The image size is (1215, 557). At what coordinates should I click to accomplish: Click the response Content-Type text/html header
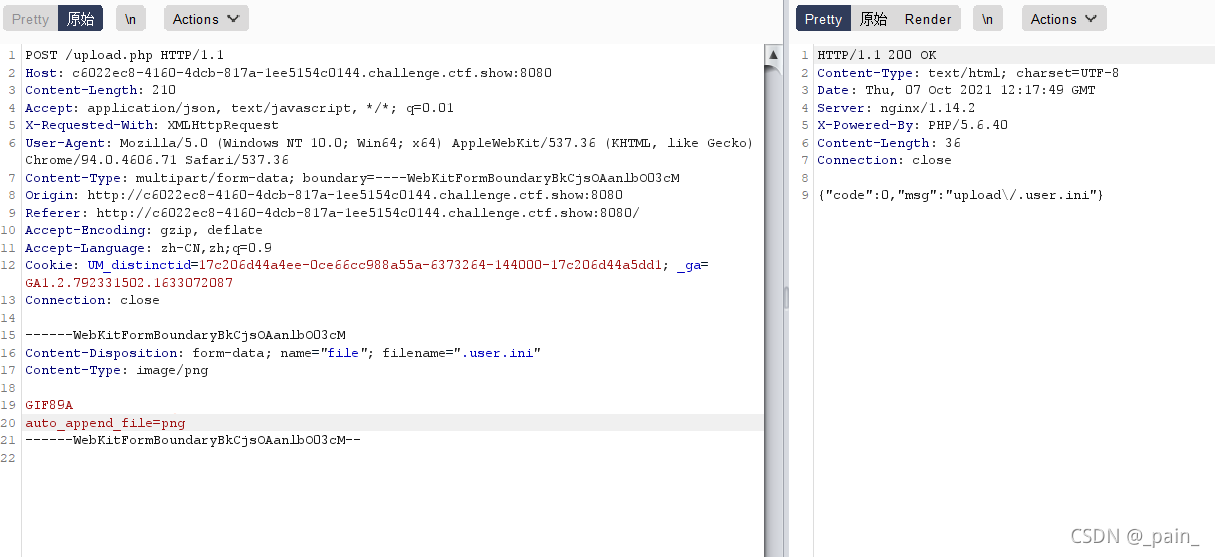968,73
